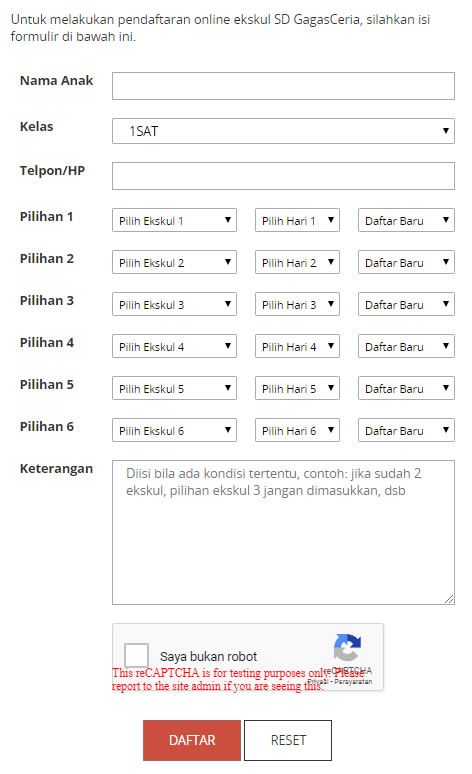Click inside the Keterangan textarea
The image size is (472, 774).
click(283, 532)
